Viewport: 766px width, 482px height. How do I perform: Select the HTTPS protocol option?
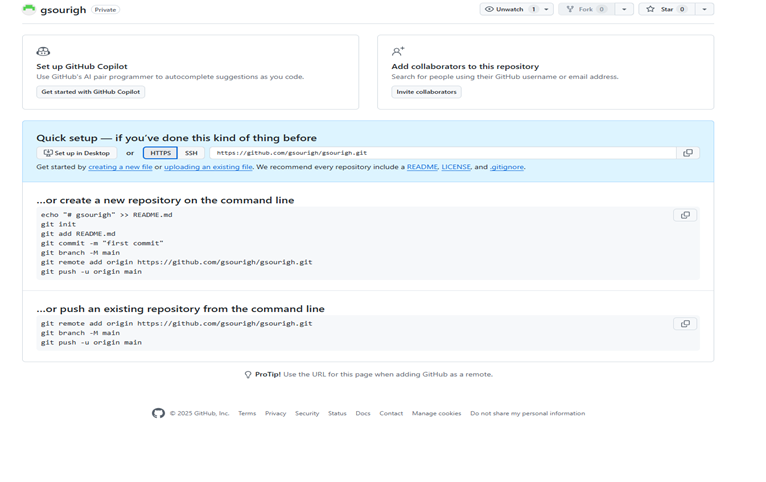coord(160,153)
